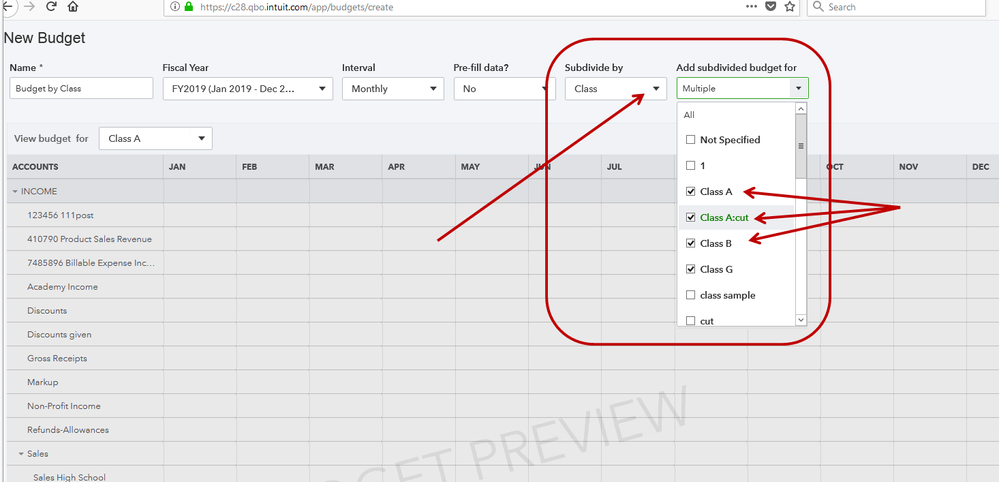Click the FEB column header

[x=273, y=167]
